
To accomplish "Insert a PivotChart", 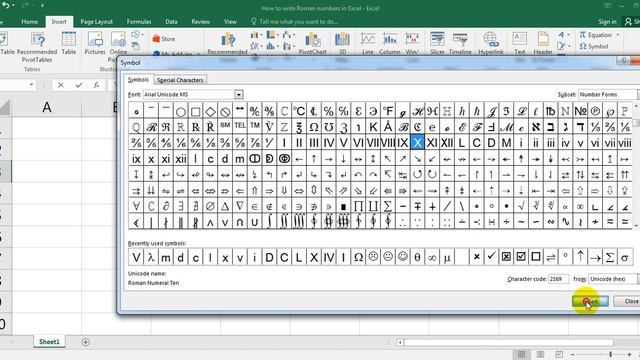I will click(312, 44).
